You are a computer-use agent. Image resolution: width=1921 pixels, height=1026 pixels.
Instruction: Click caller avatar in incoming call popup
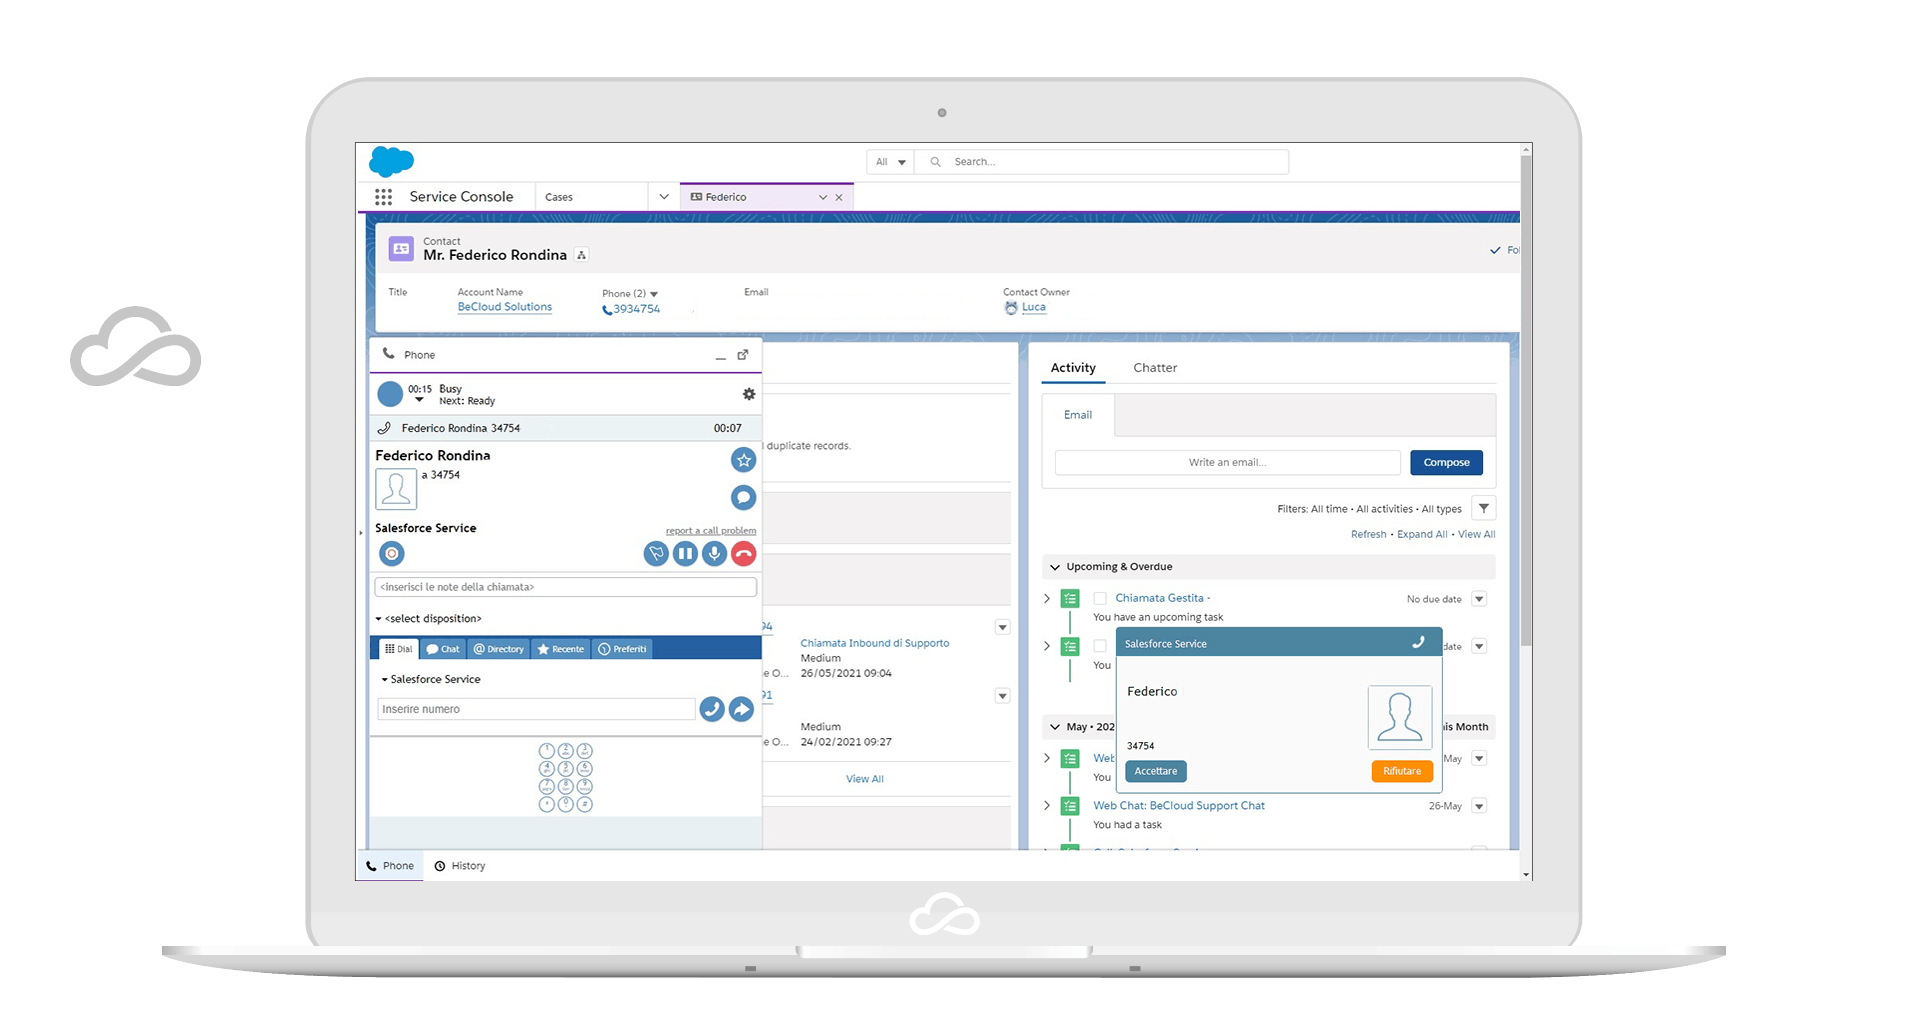pyautogui.click(x=1400, y=717)
